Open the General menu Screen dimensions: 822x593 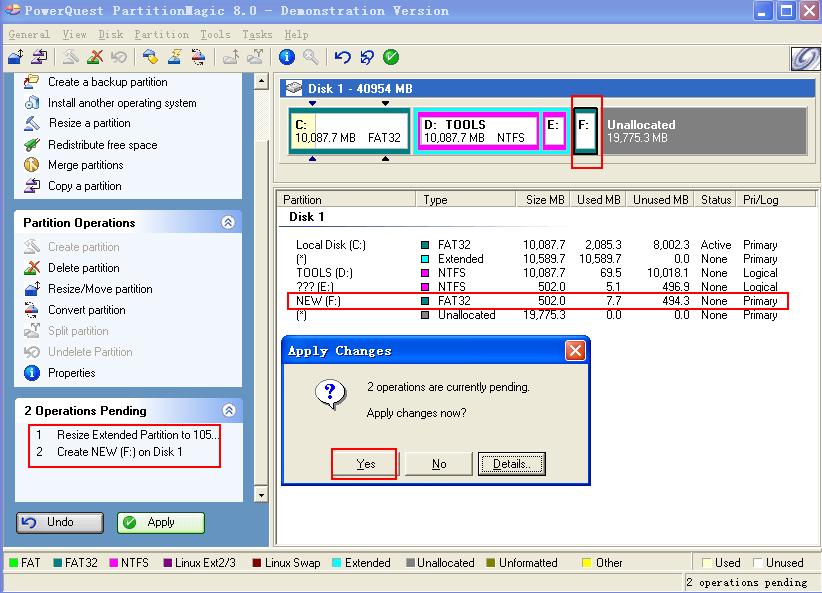pyautogui.click(x=29, y=35)
